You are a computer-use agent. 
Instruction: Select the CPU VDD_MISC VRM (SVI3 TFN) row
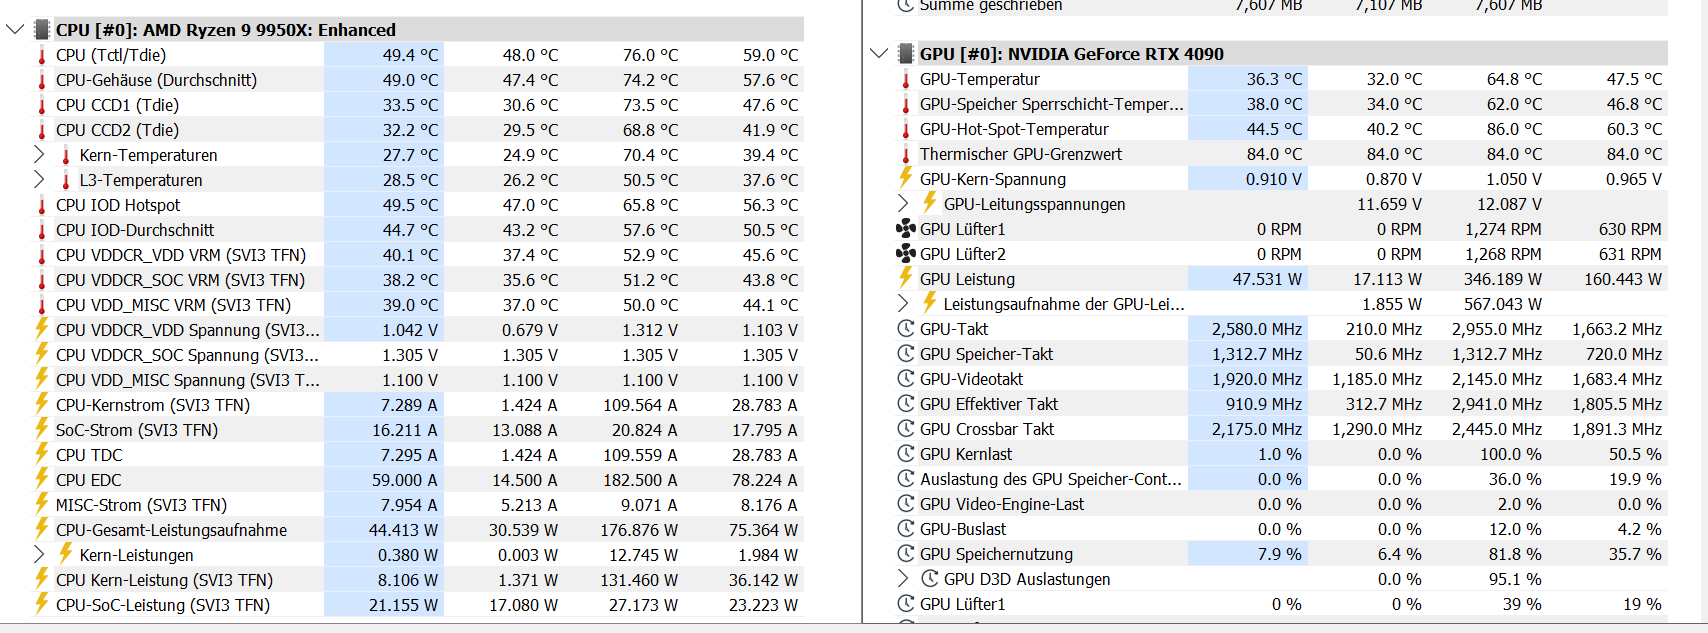tap(418, 305)
